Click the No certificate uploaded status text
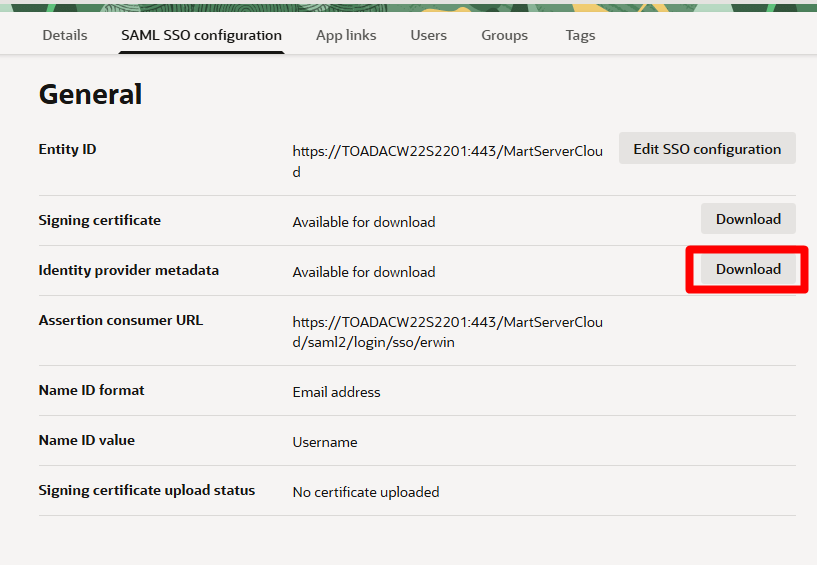Screen dimensions: 817x565 [x=365, y=492]
